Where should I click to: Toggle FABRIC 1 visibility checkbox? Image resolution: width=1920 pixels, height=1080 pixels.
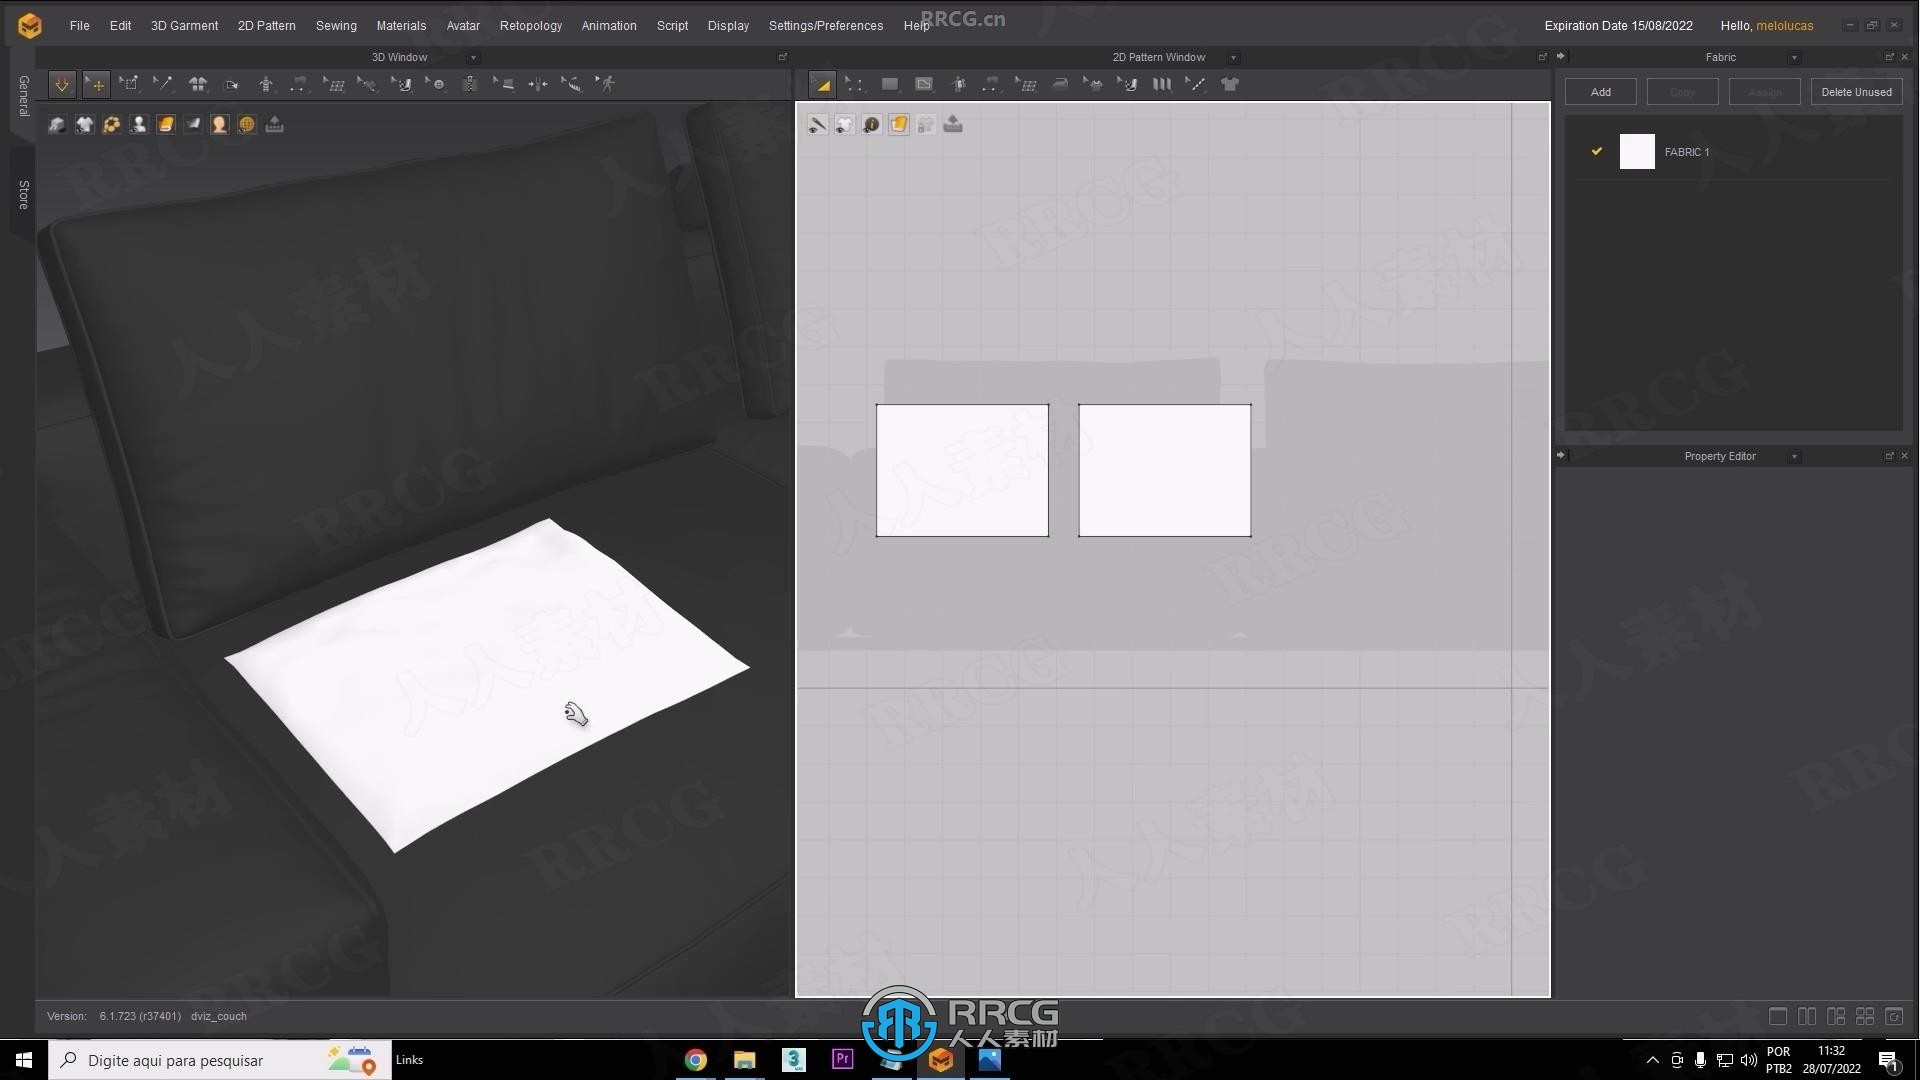(x=1596, y=150)
